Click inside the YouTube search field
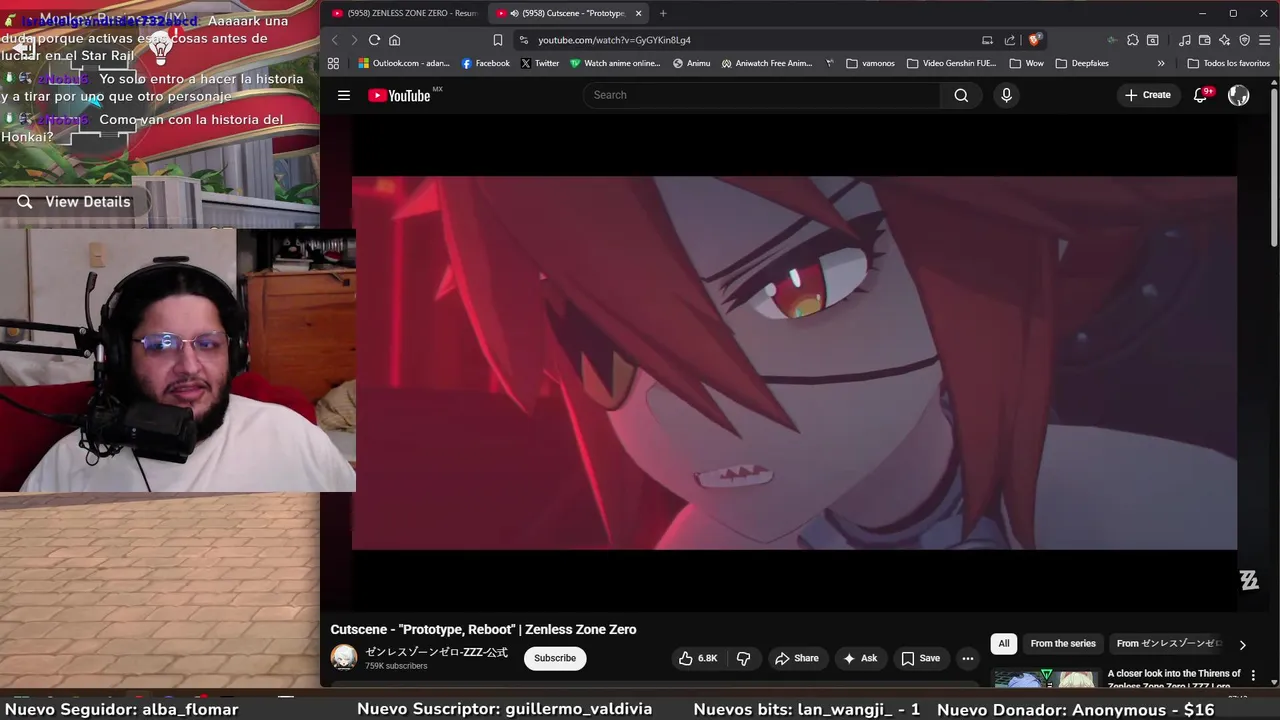Screen dimensions: 1280x720 (762, 95)
